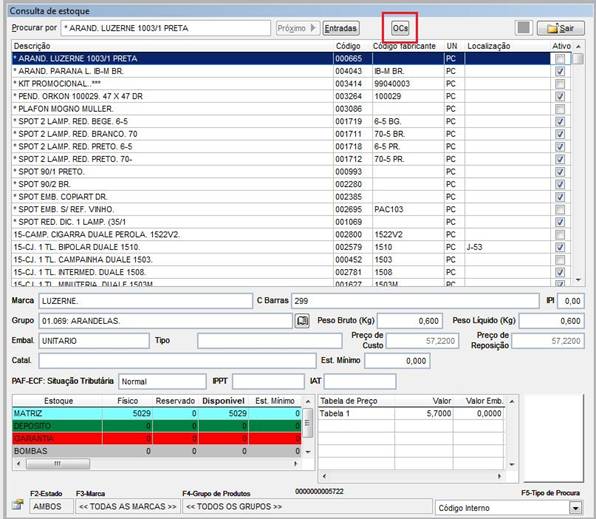Toggle Ativo checkbox for PLAFON MOGNO MULLER row

560,109
